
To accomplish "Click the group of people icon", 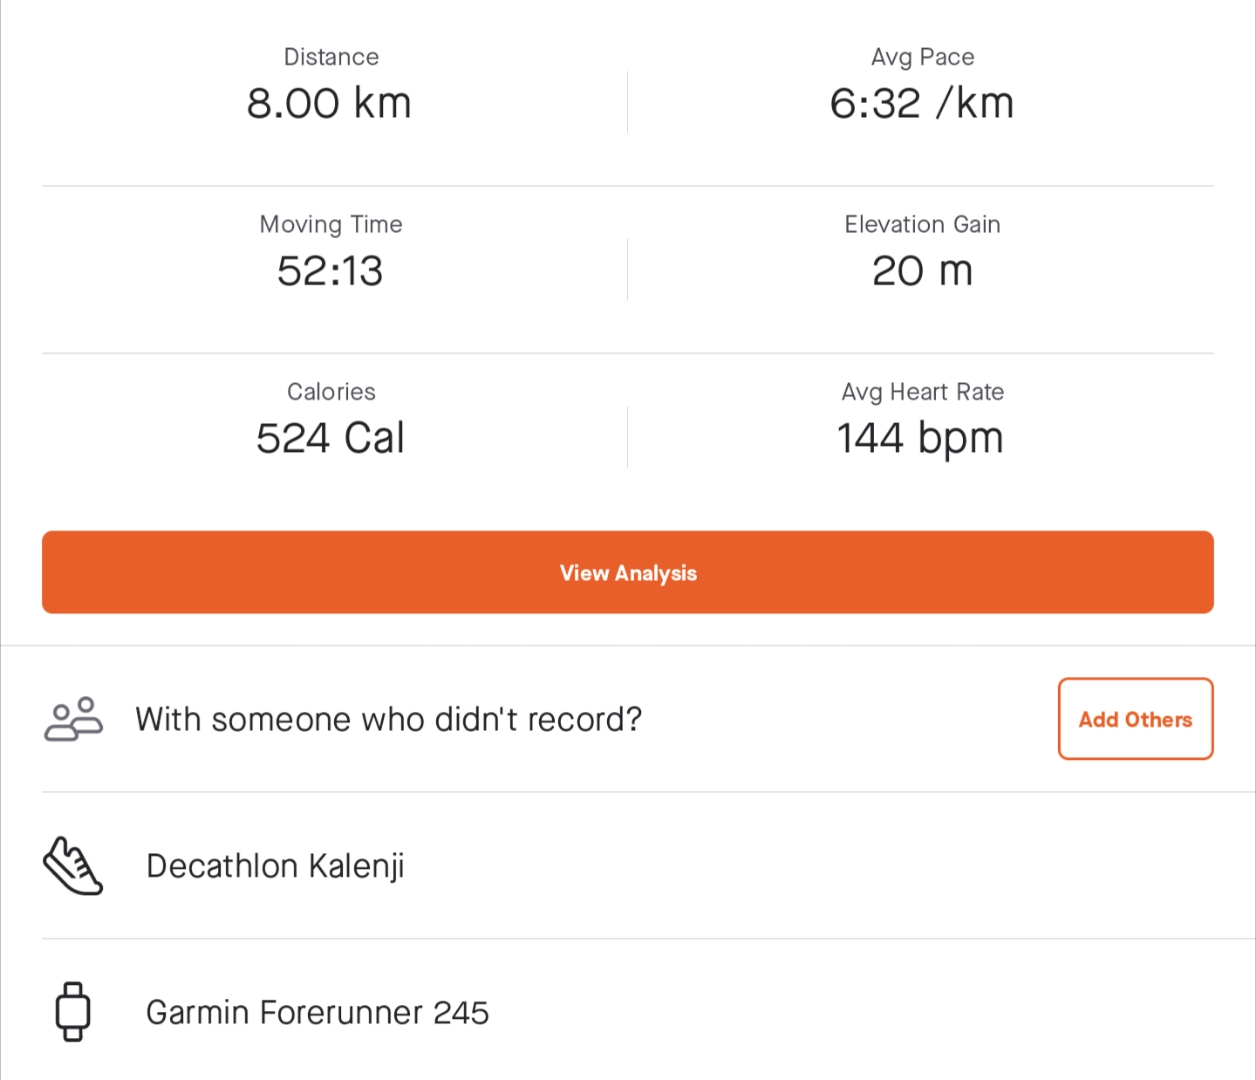I will tap(73, 719).
